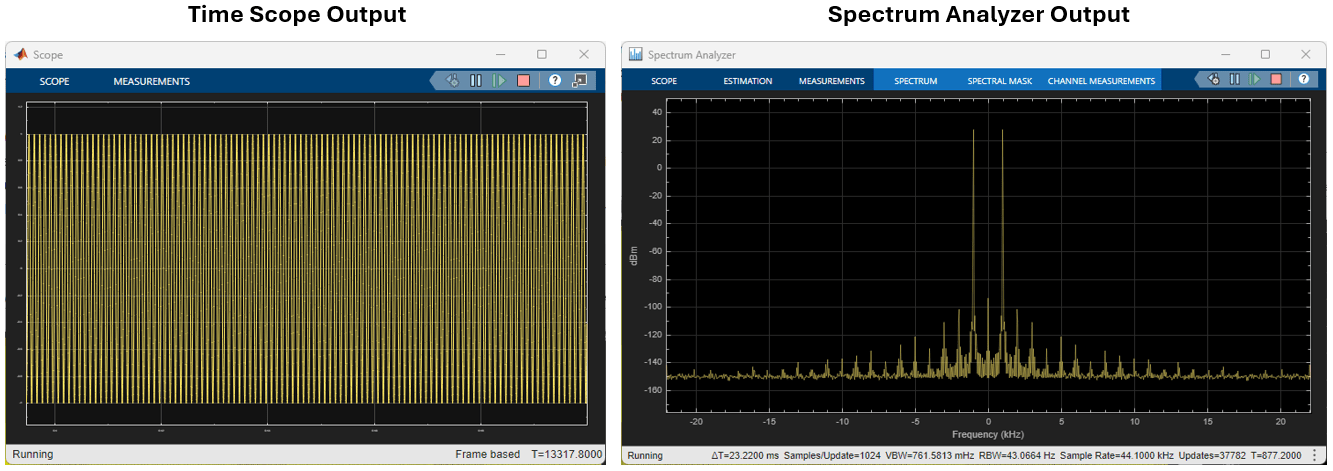Open the SCOPE tab in Time Scope window
Image resolution: width=1333 pixels, height=471 pixels.
point(54,81)
